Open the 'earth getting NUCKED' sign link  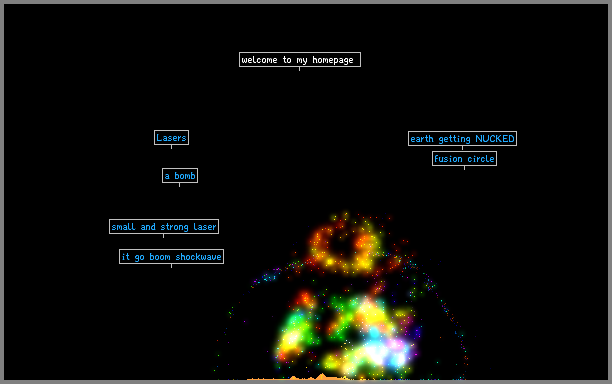point(463,139)
